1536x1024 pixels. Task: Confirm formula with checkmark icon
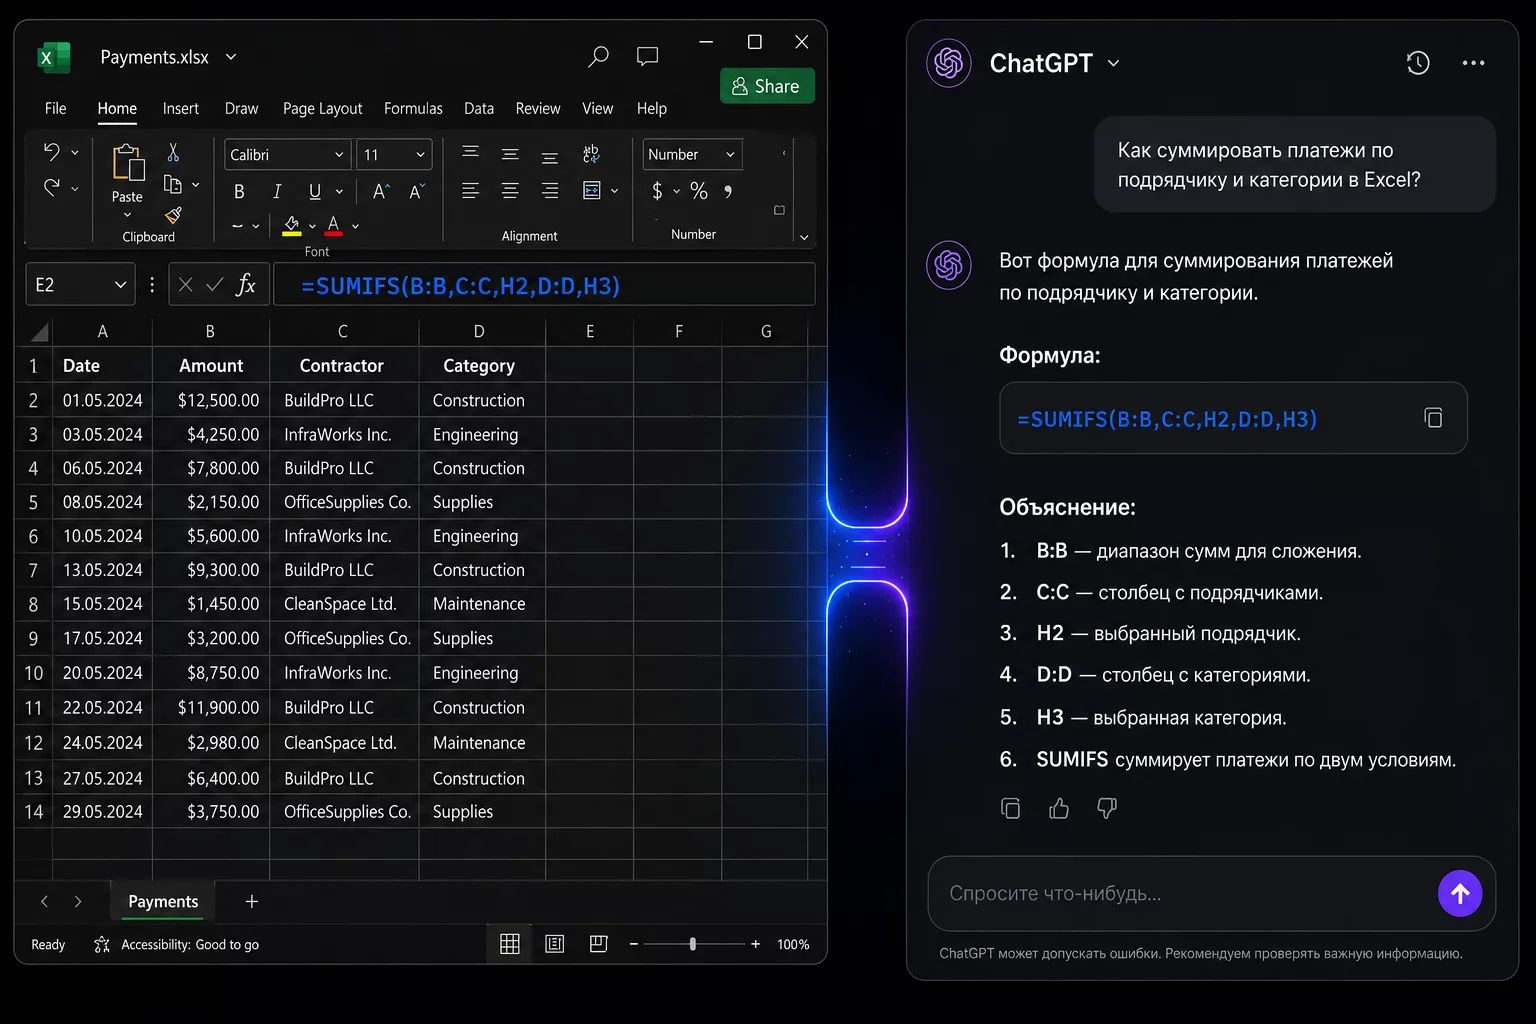(x=214, y=285)
